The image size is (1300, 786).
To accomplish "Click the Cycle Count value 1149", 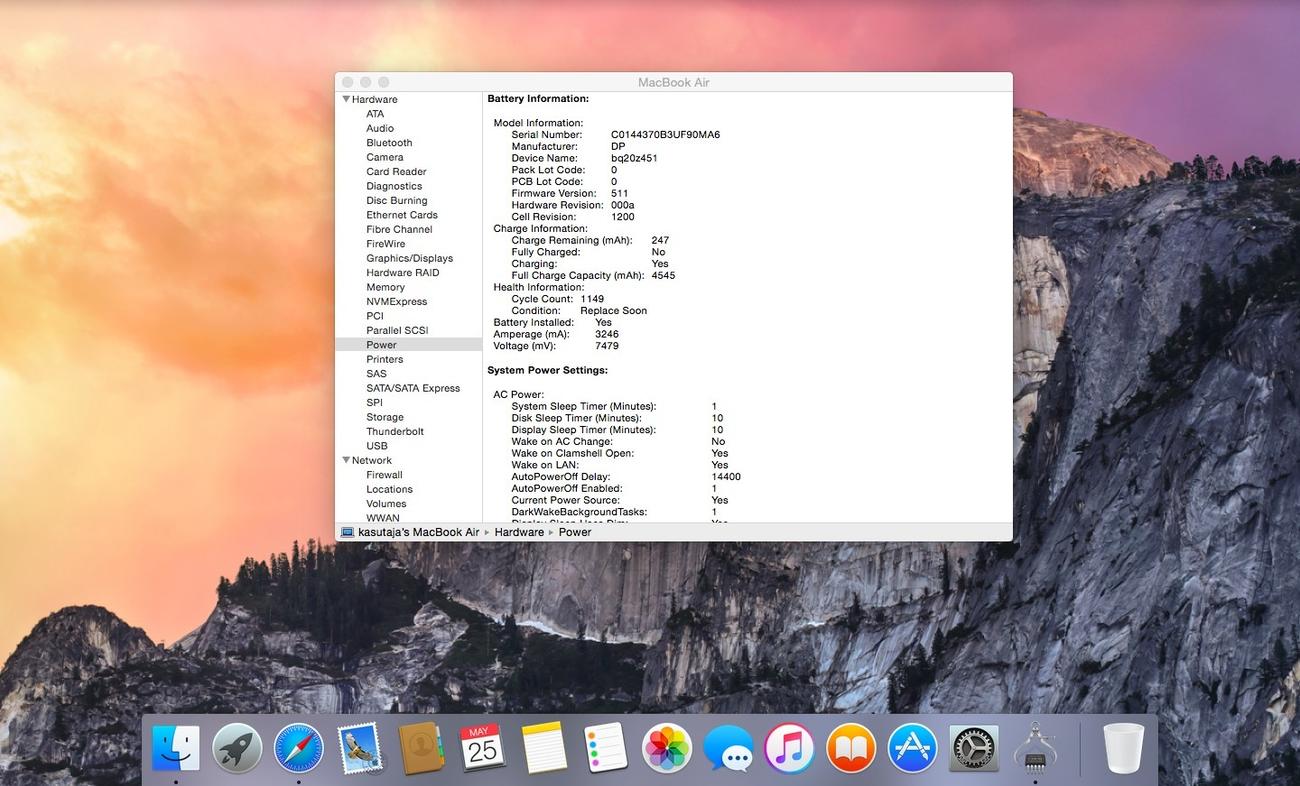I will tap(592, 299).
